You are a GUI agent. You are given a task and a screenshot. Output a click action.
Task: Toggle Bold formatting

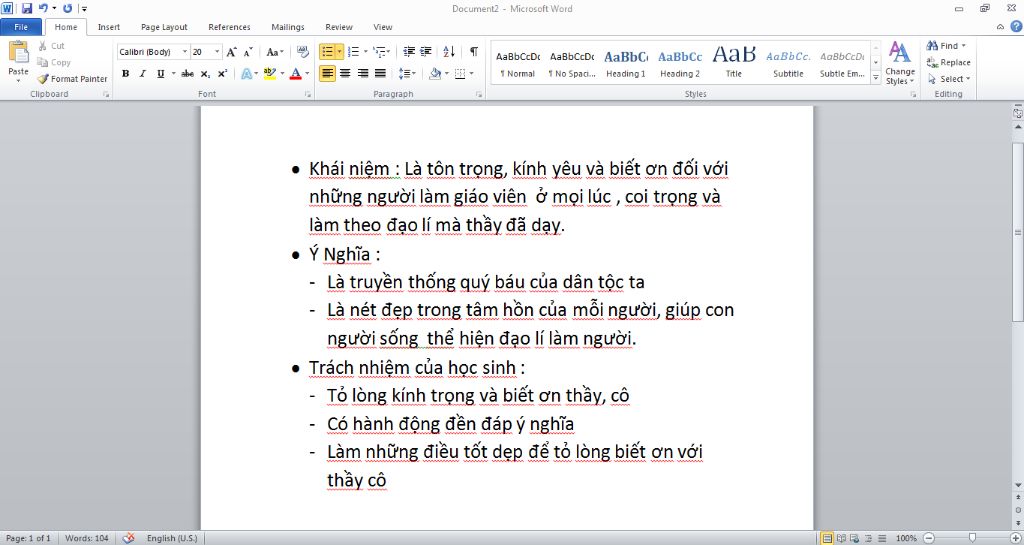click(x=126, y=74)
